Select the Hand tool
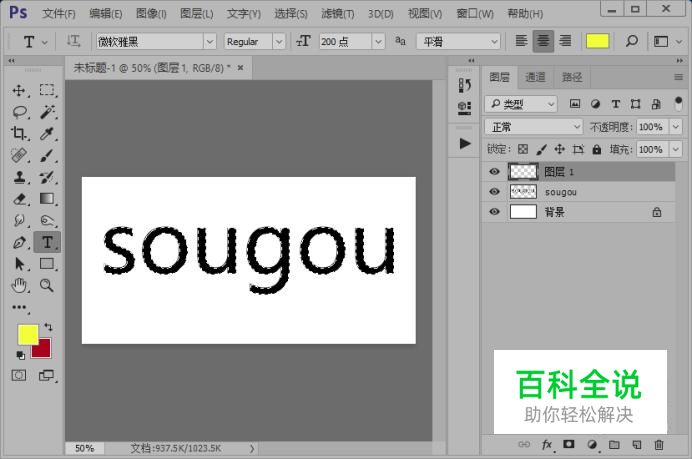 (x=19, y=286)
